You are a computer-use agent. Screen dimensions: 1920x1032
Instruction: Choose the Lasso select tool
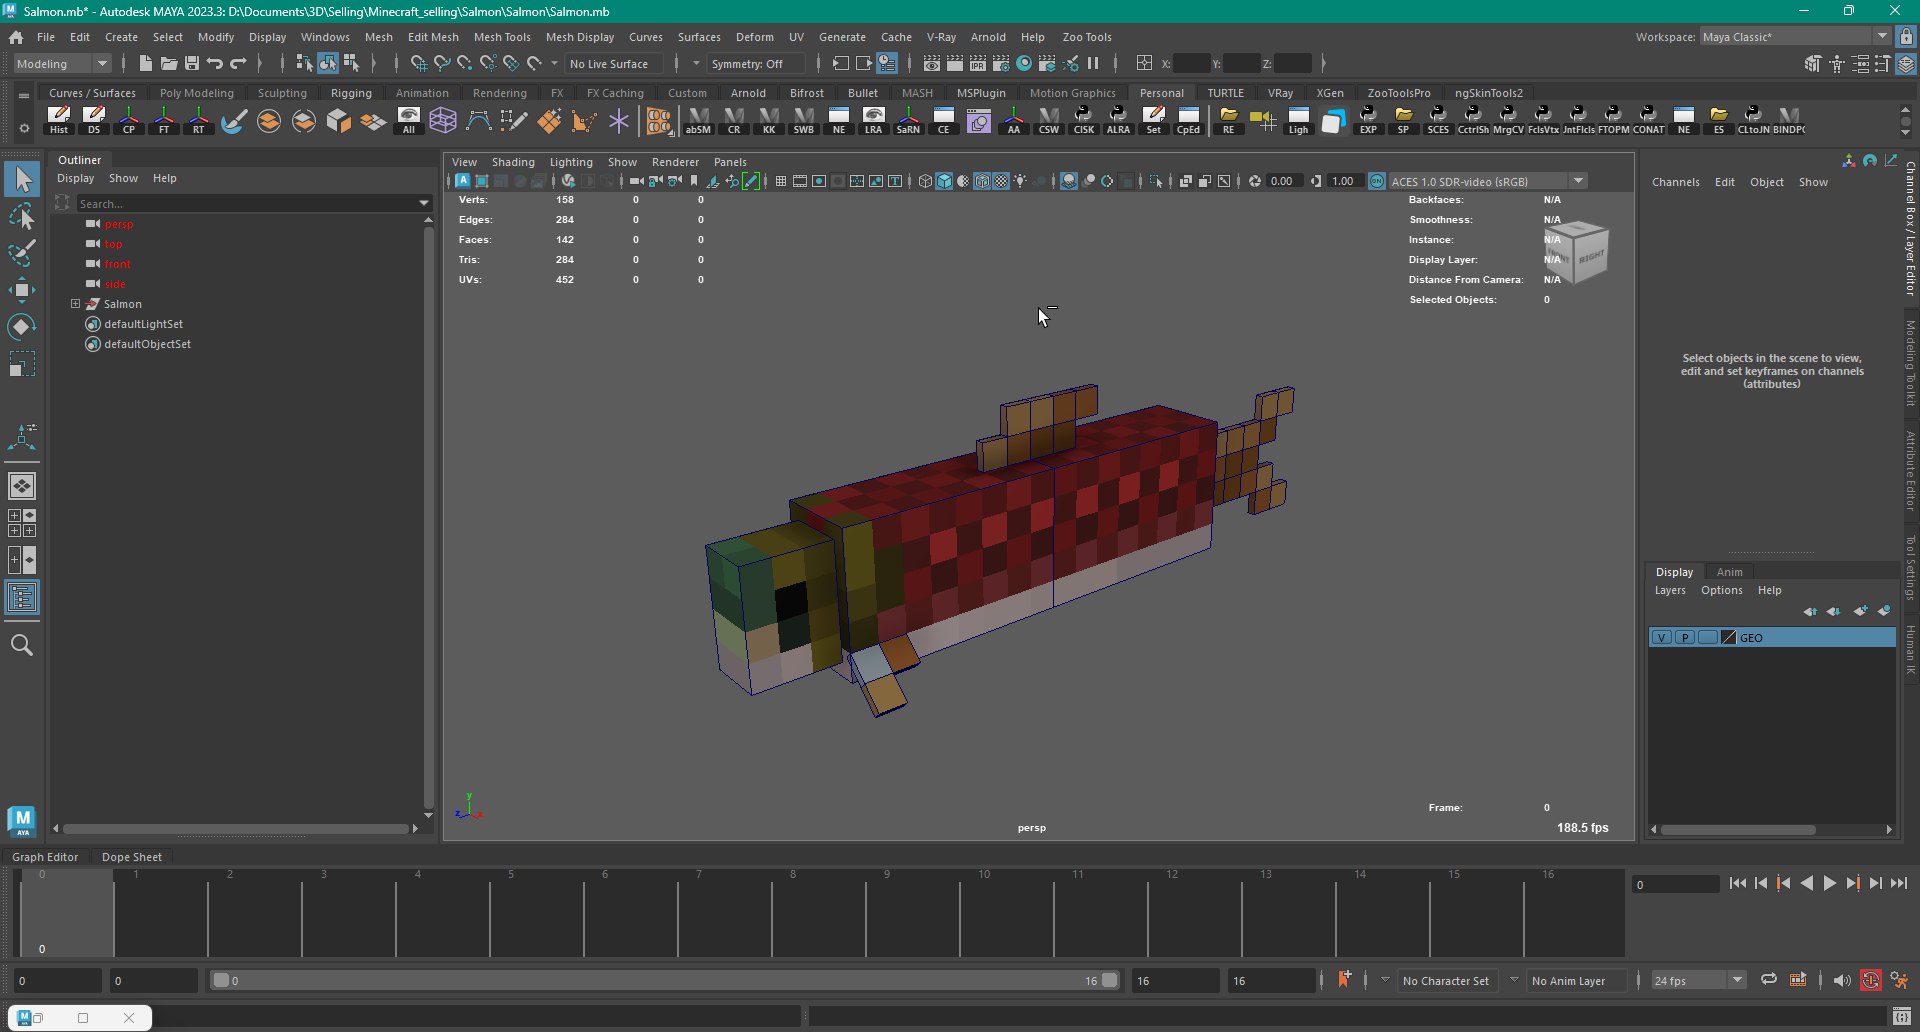22,216
